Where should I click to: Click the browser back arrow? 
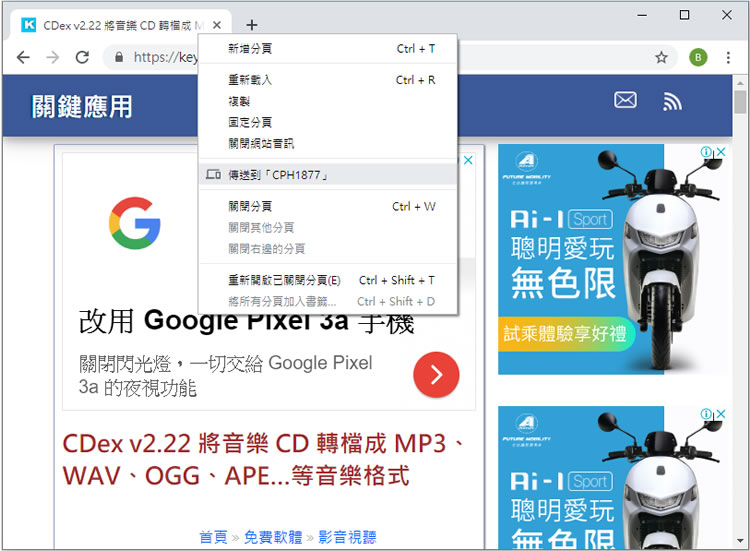coord(23,57)
